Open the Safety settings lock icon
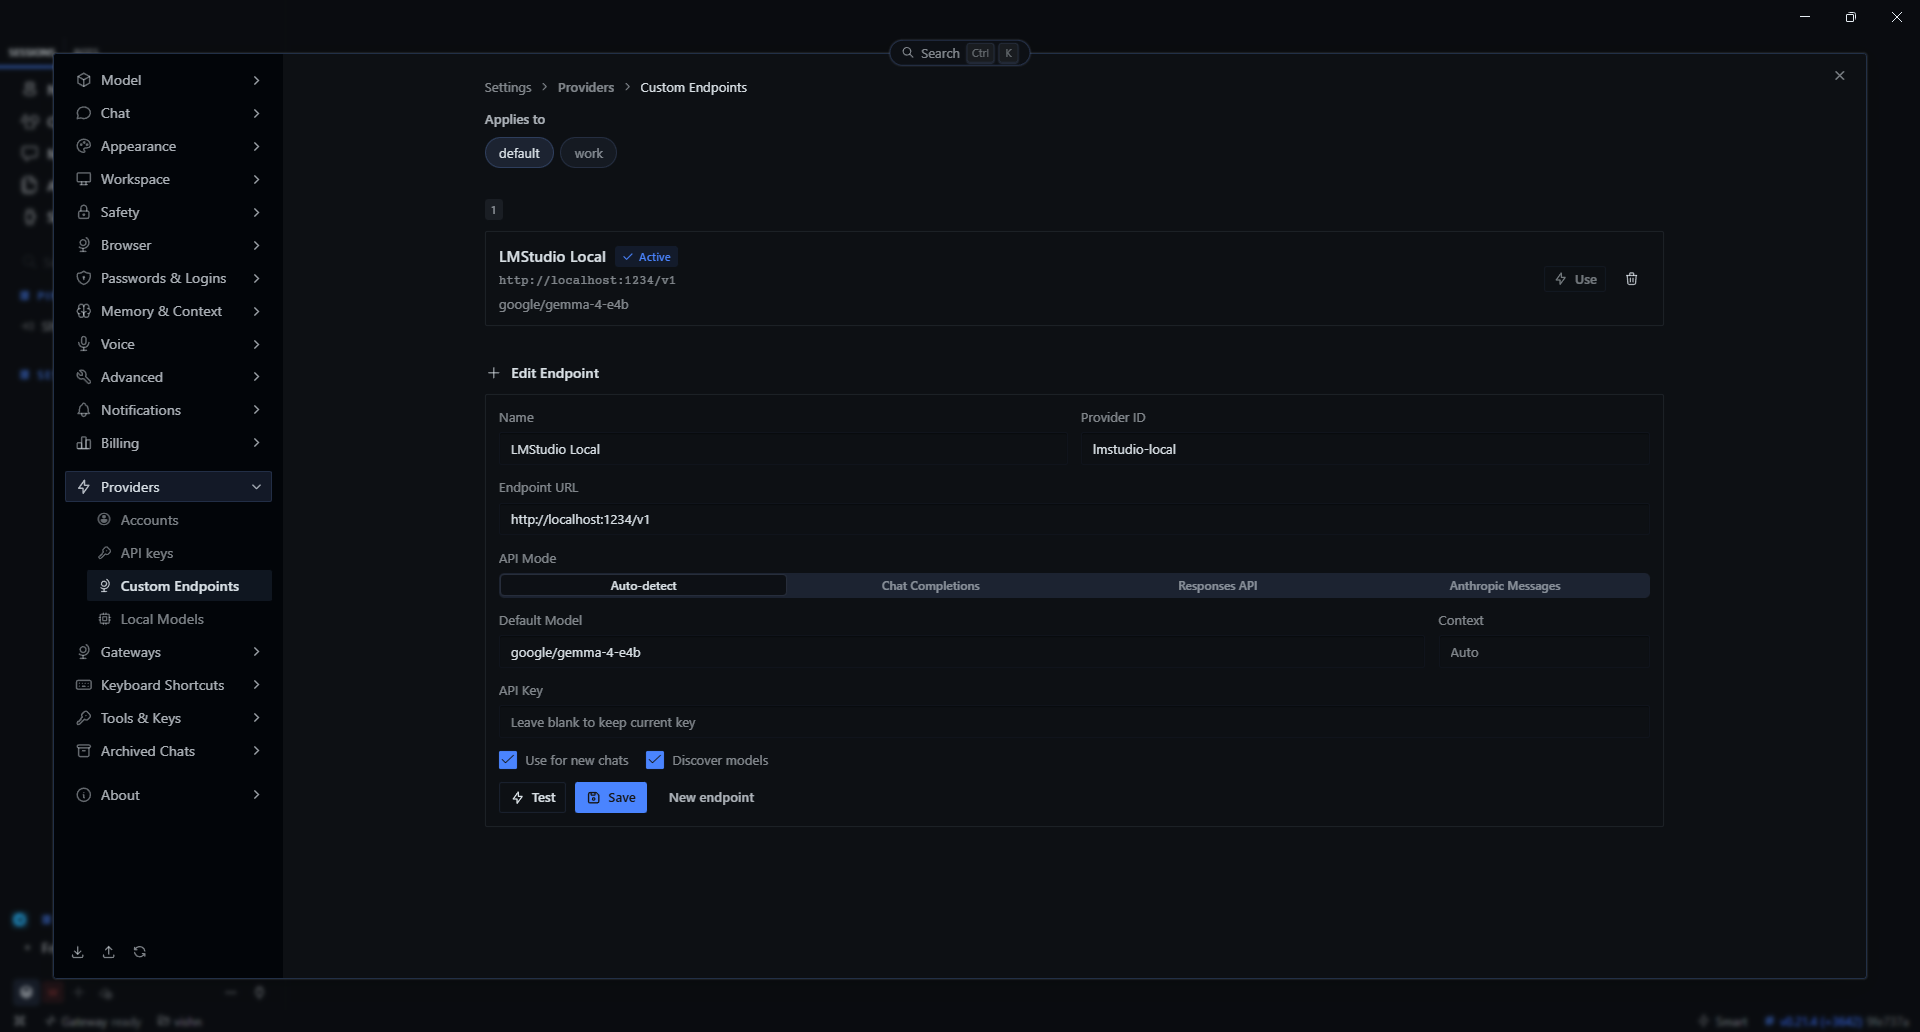 click(84, 212)
